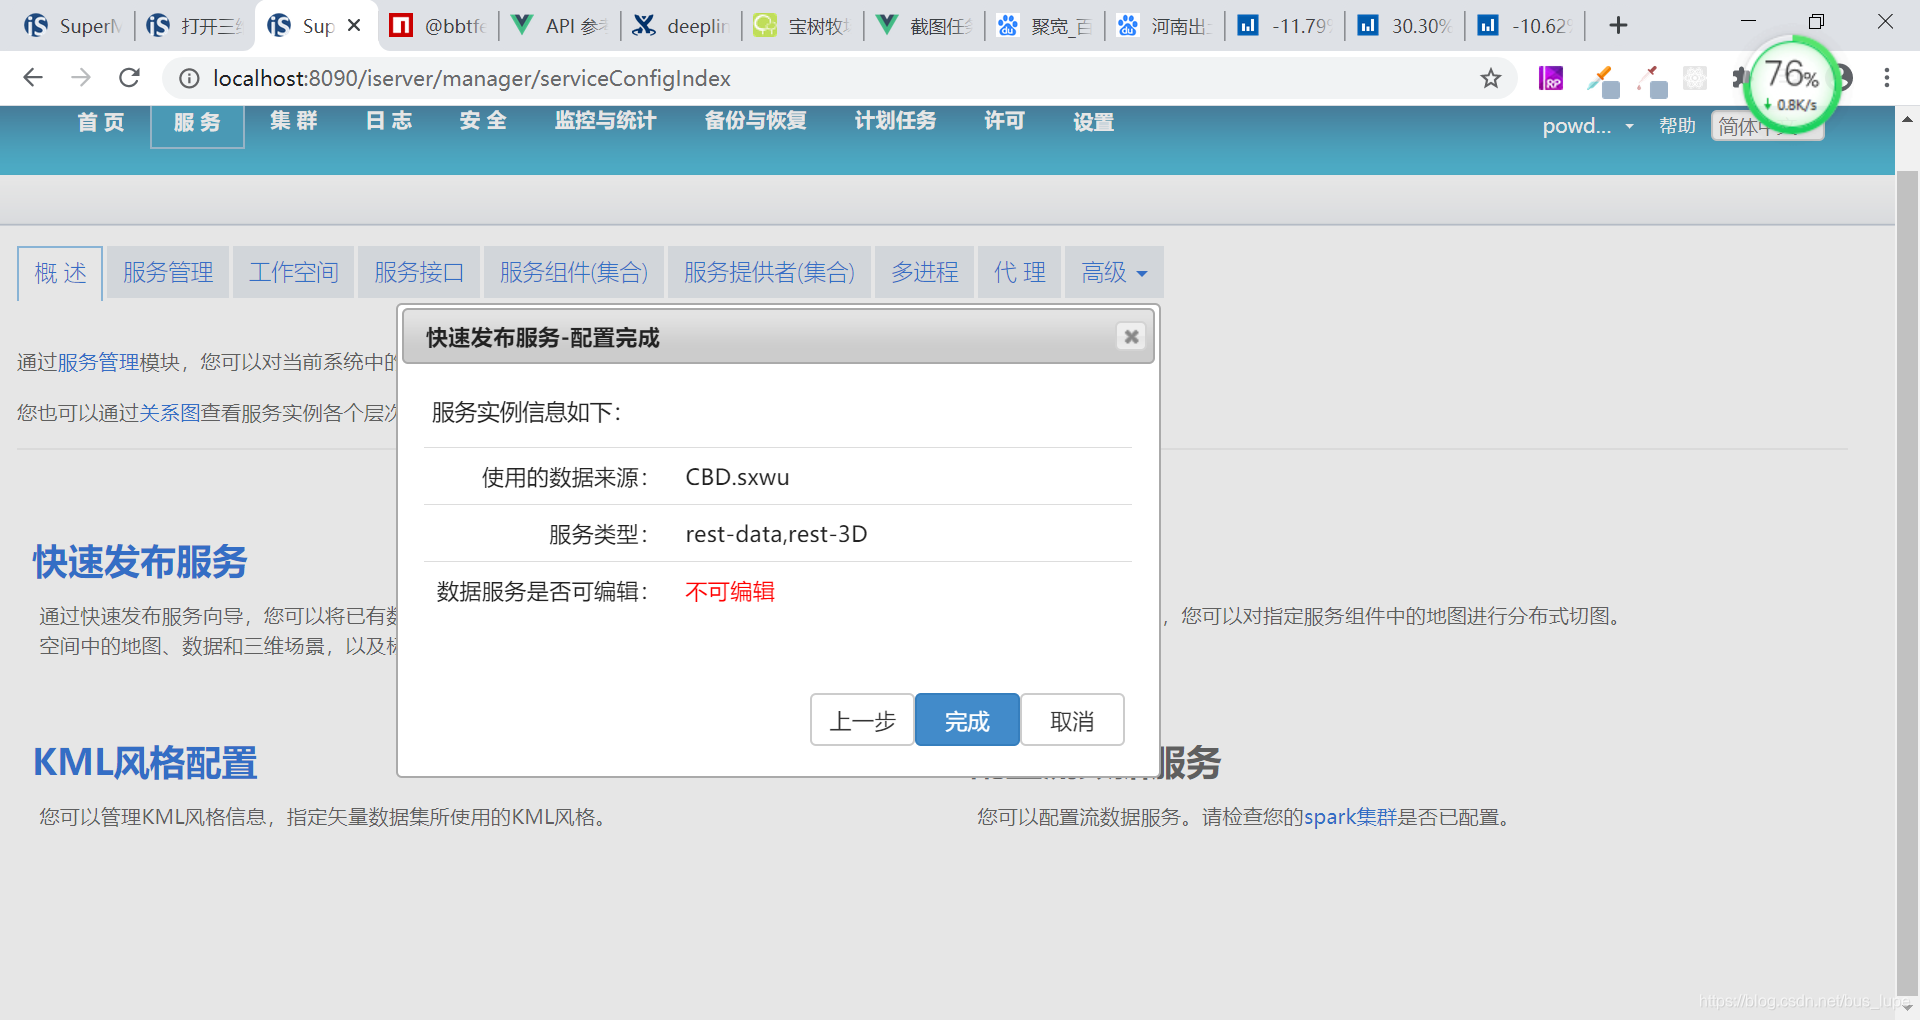The height and width of the screenshot is (1020, 1920).
Task: Click the red 不可编辑 text
Action: tap(730, 591)
